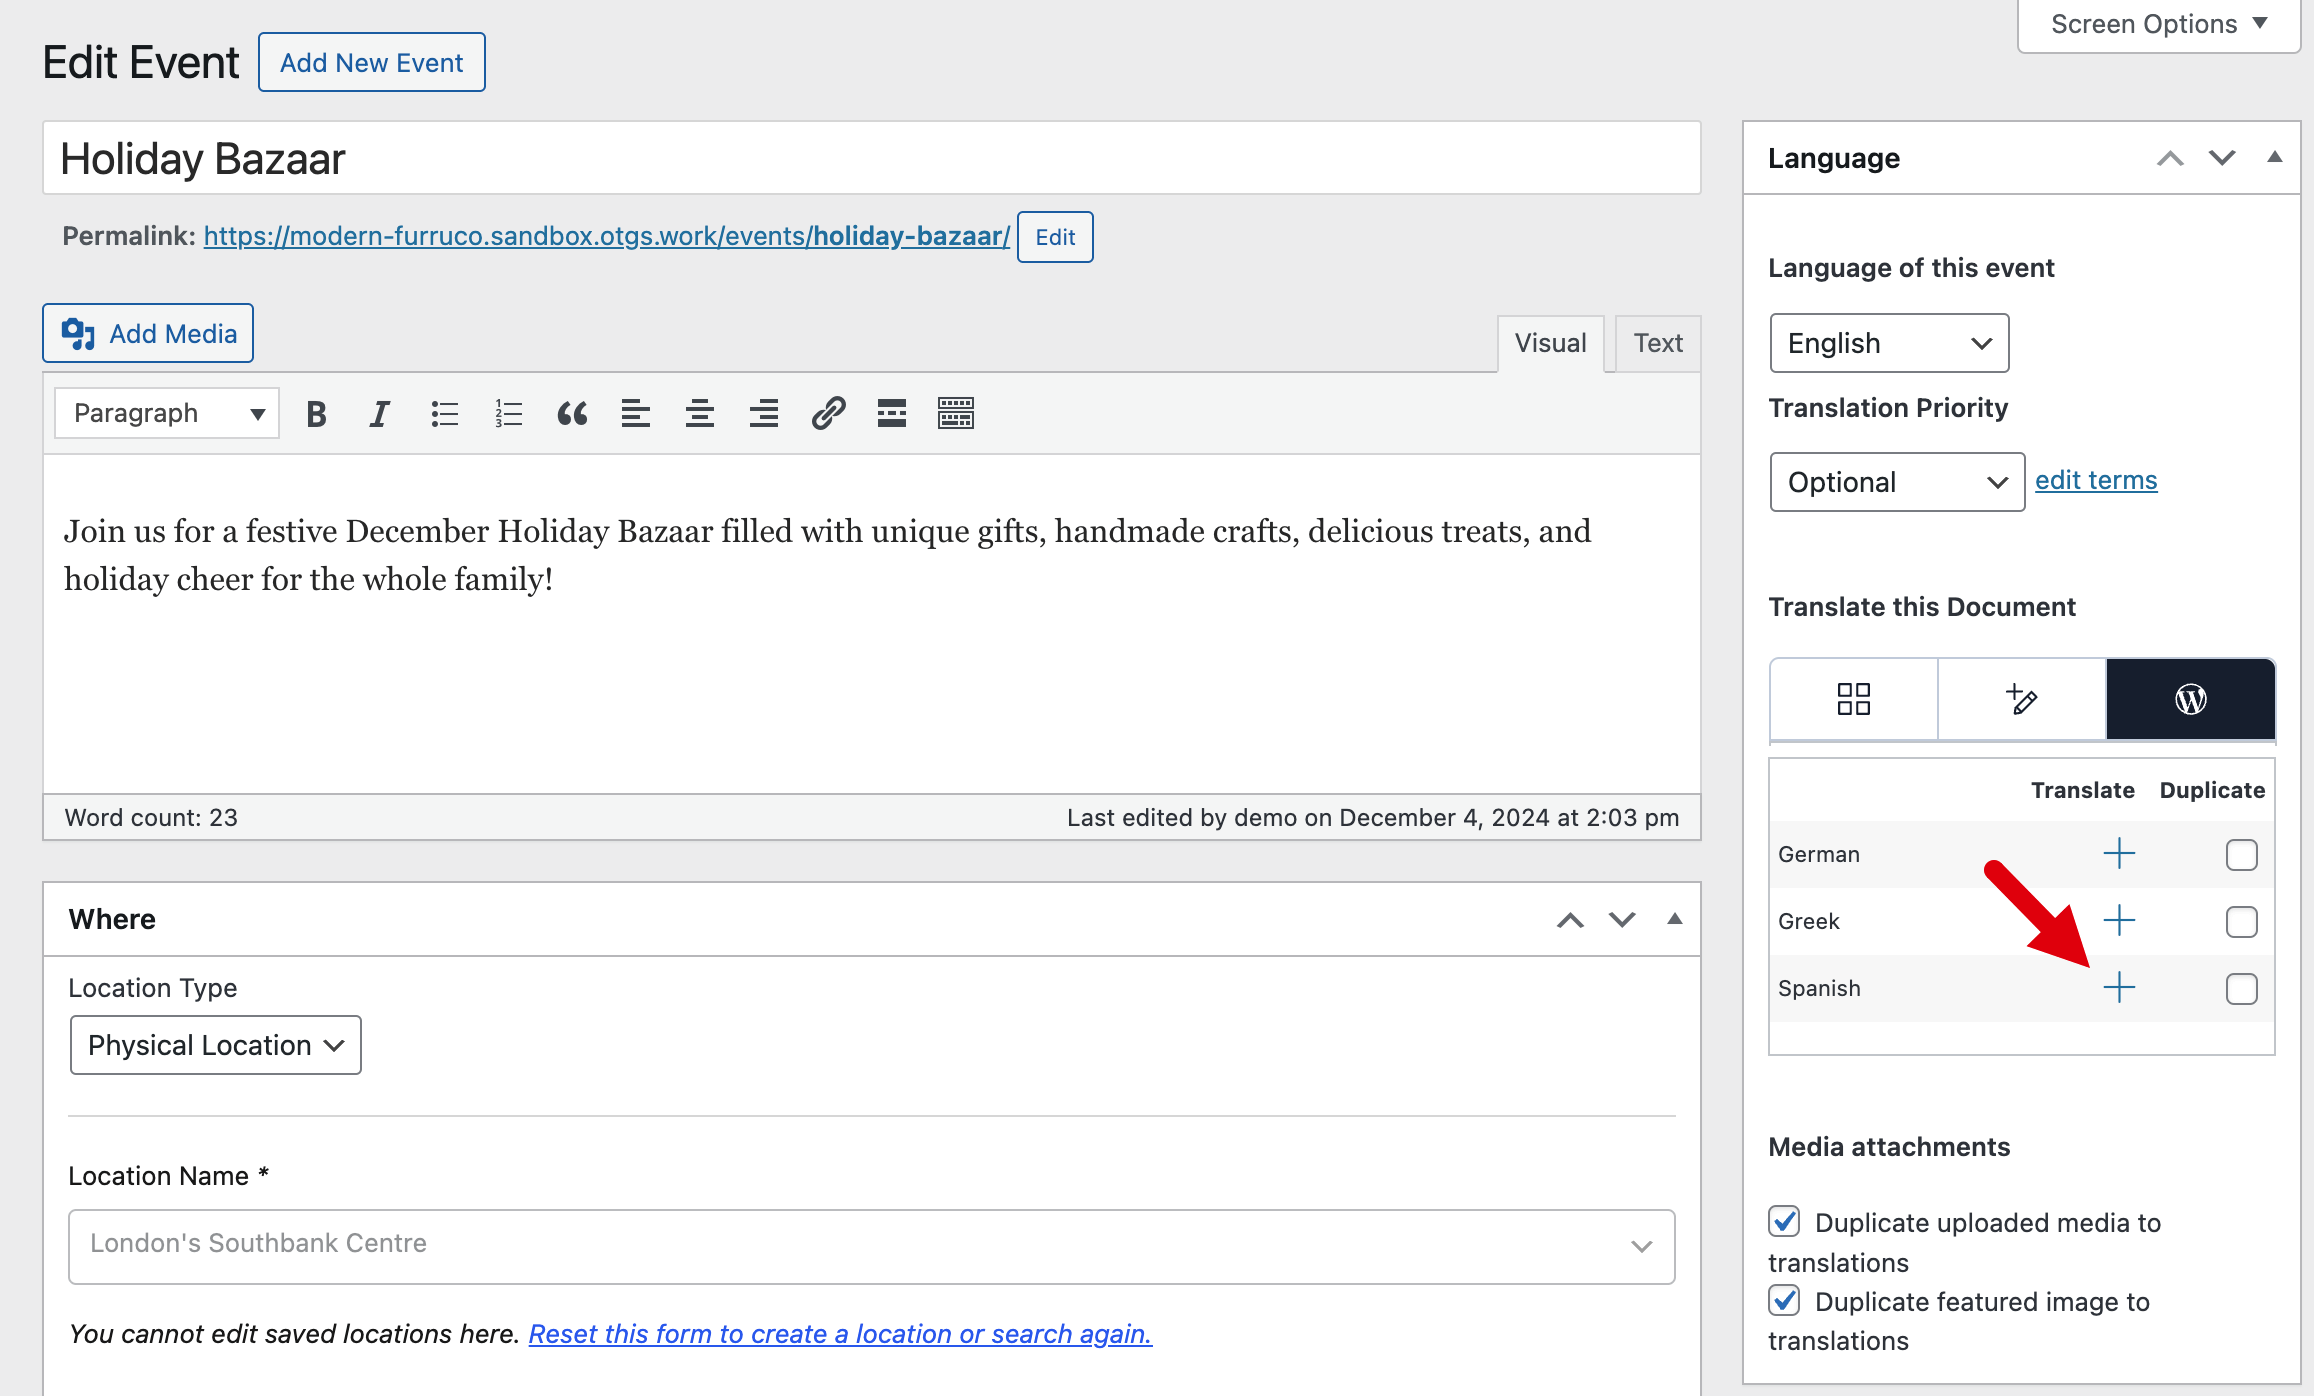This screenshot has height=1396, width=2314.
Task: Add Spanish translation with plus icon
Action: click(2118, 988)
